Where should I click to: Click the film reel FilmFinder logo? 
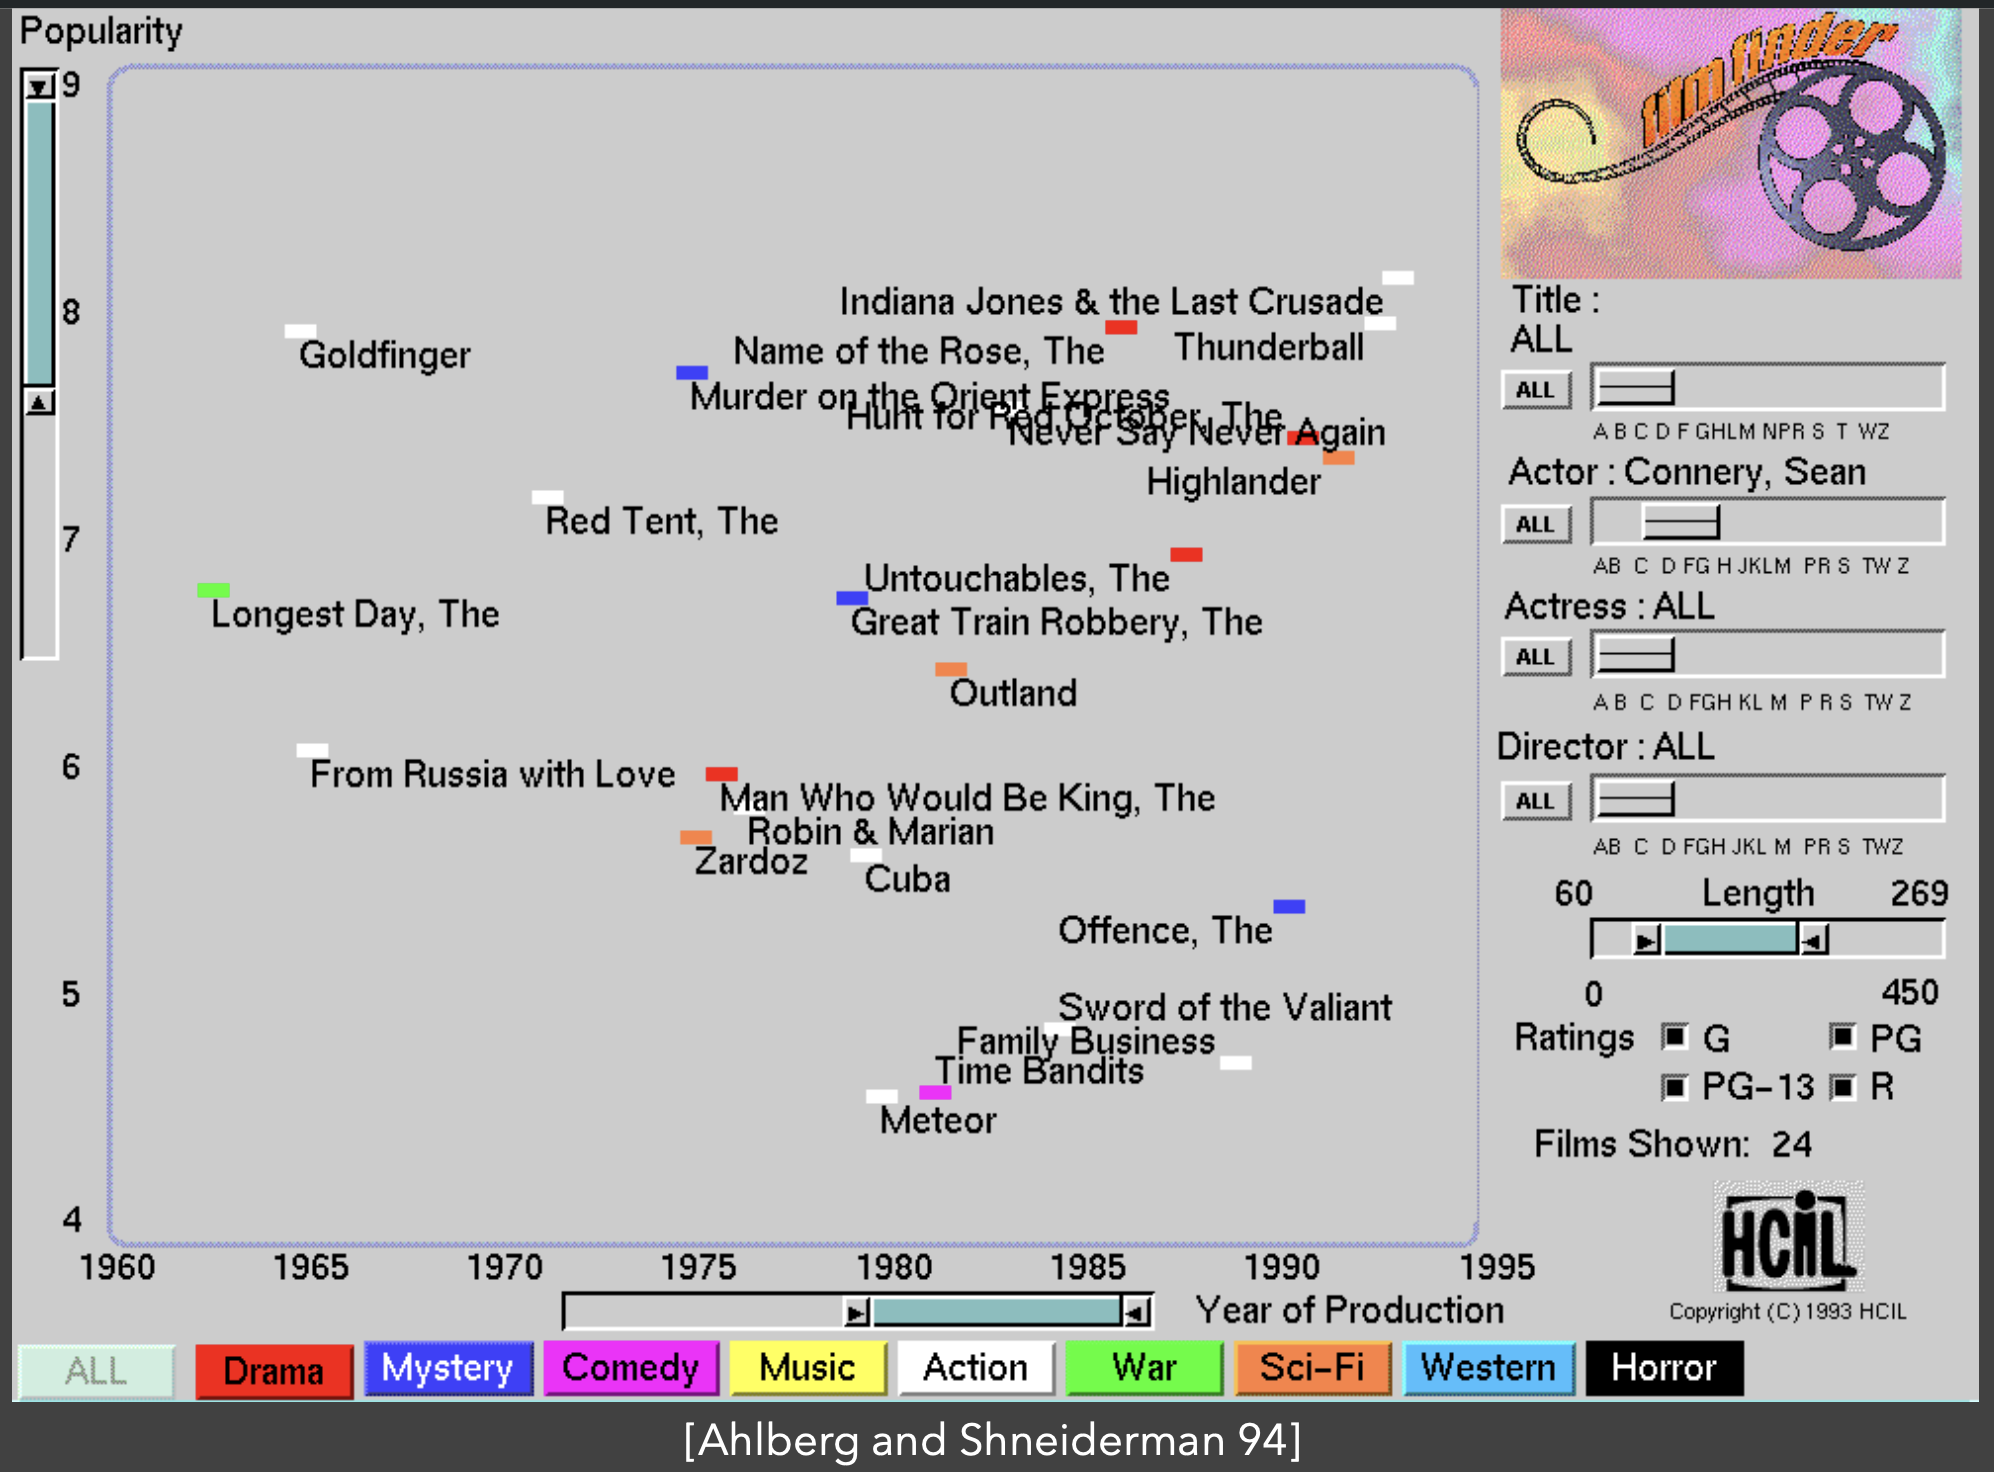point(1730,144)
